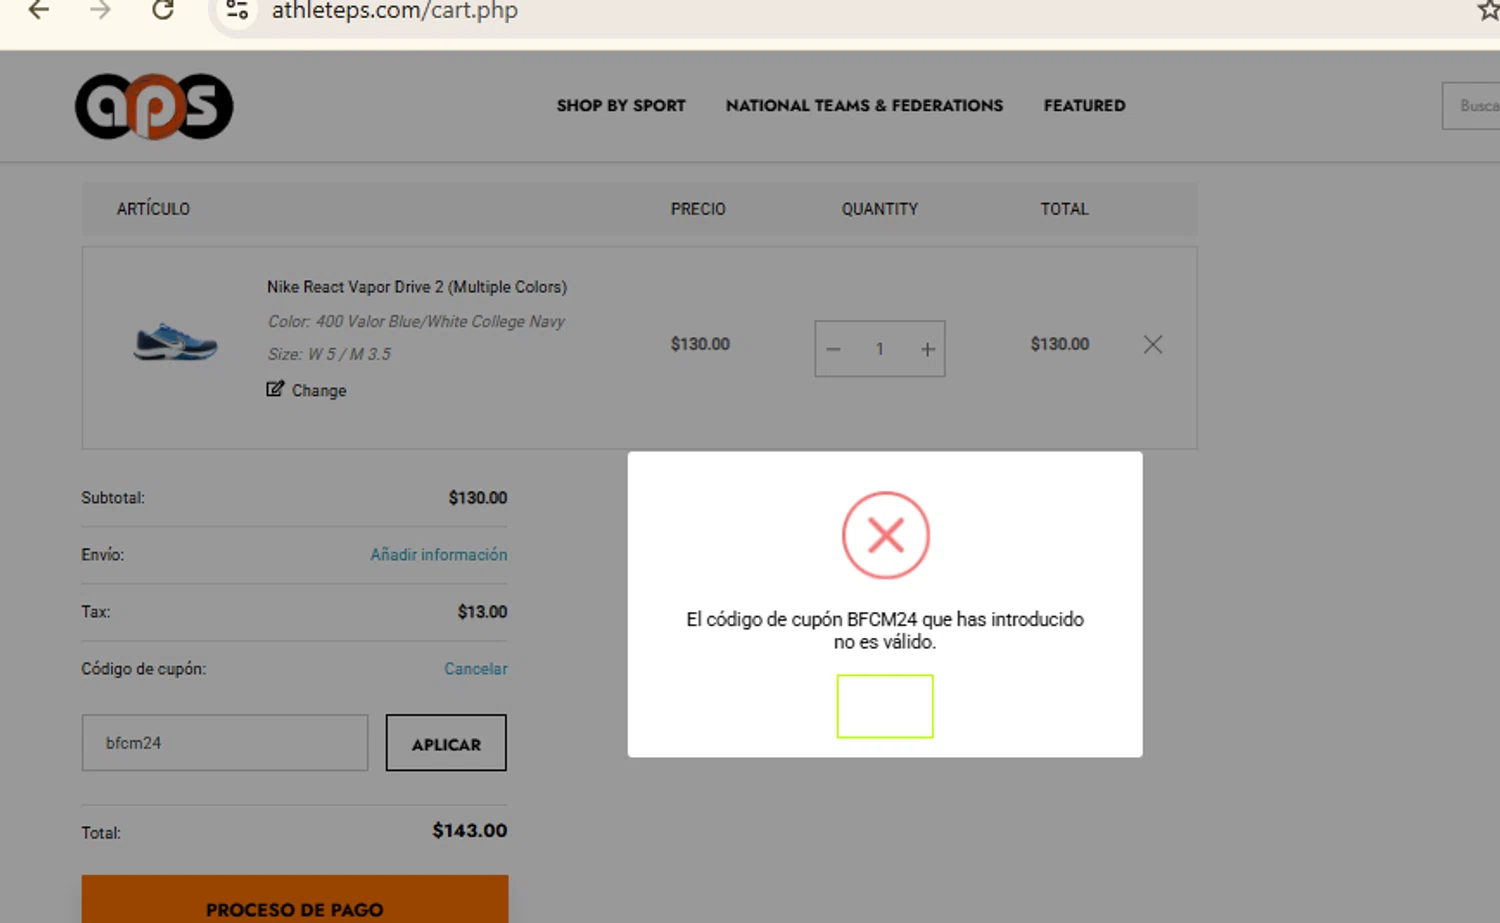The image size is (1500, 923).
Task: Click the red X error icon in dialog
Action: 886,535
